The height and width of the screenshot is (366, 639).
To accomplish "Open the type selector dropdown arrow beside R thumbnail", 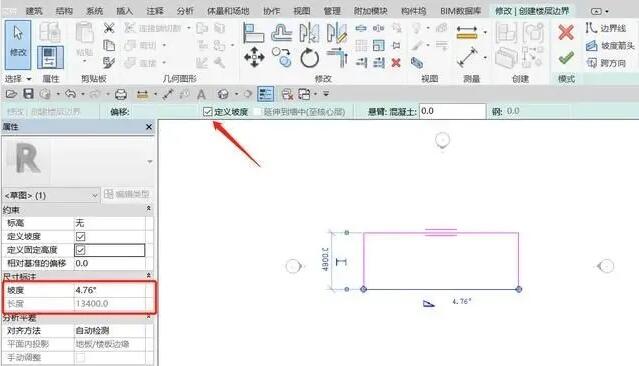I will (x=150, y=162).
